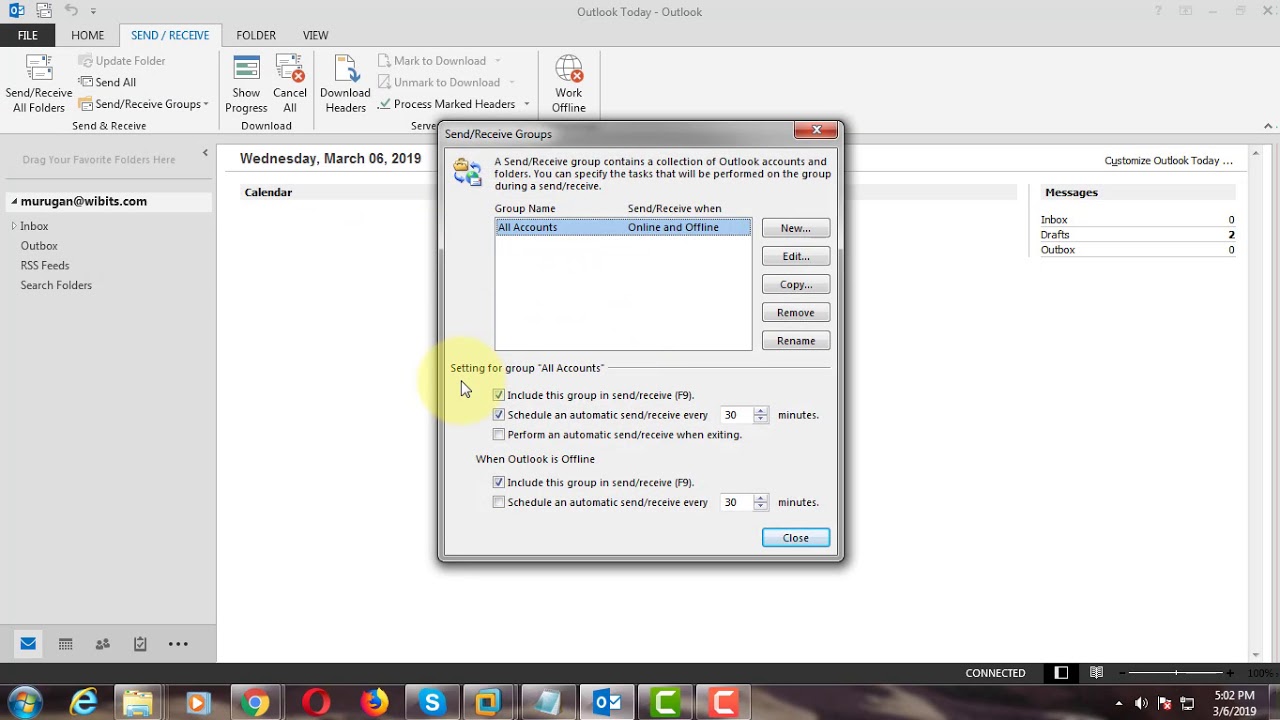1280x720 pixels.
Task: Click the Copy... button
Action: [796, 284]
